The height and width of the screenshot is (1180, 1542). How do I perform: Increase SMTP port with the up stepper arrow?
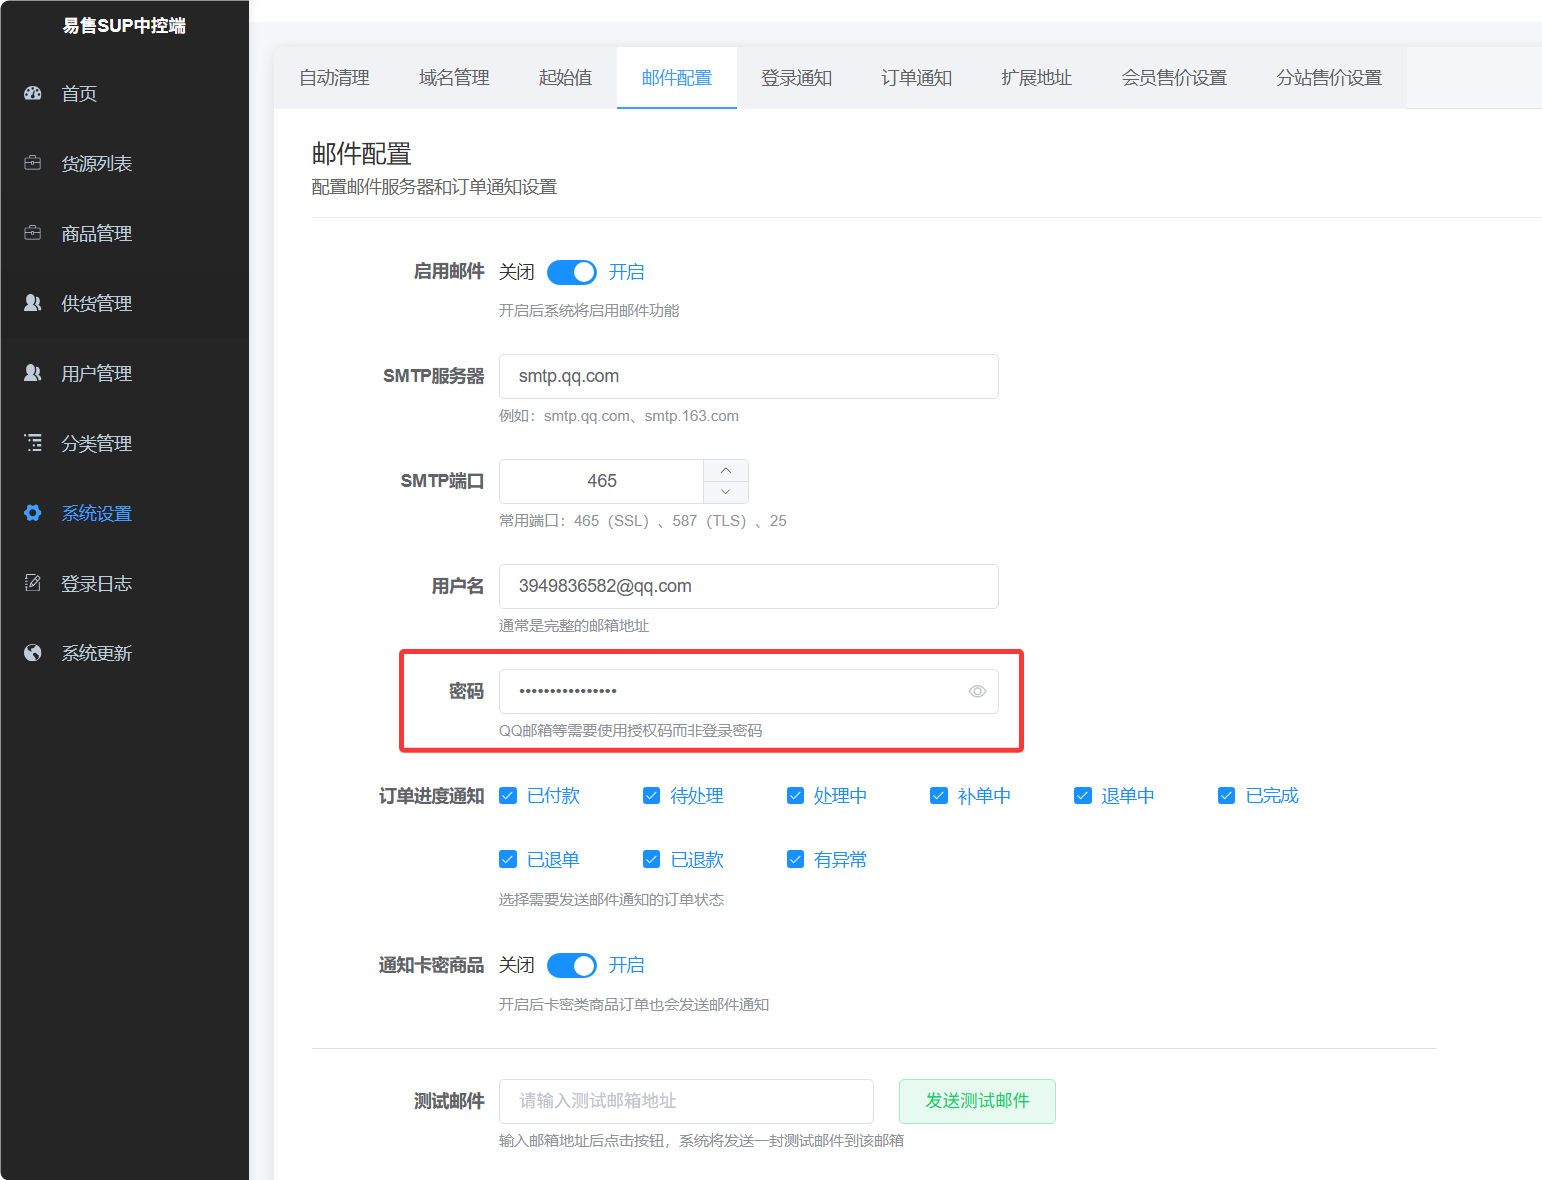click(x=726, y=470)
